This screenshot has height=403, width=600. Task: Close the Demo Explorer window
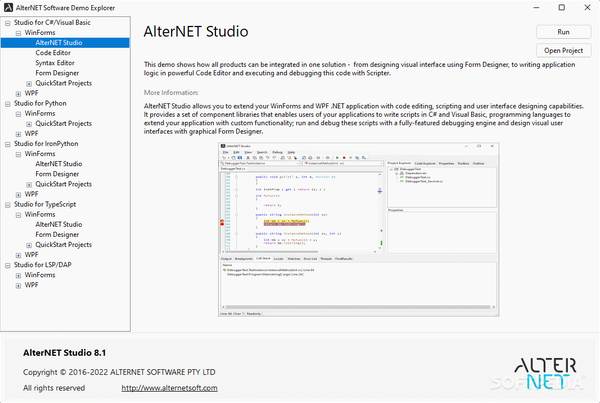coord(587,8)
